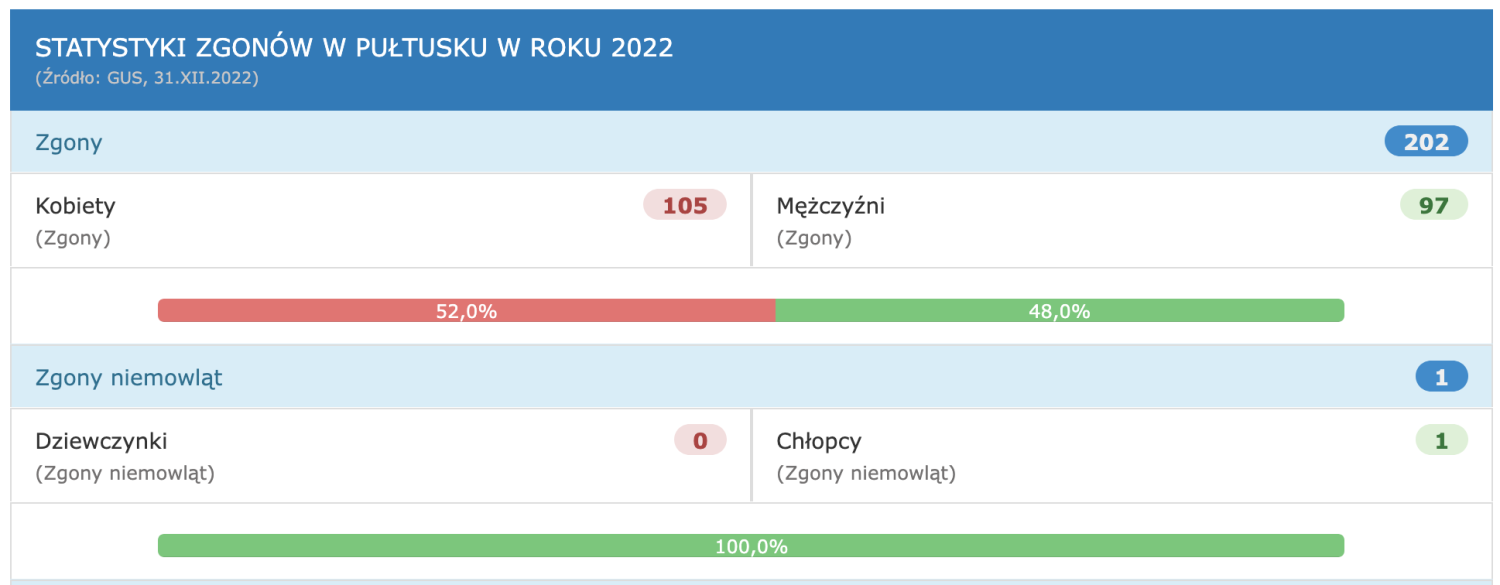Click the red 52,0% bar segment
1500x585 pixels.
tap(466, 311)
